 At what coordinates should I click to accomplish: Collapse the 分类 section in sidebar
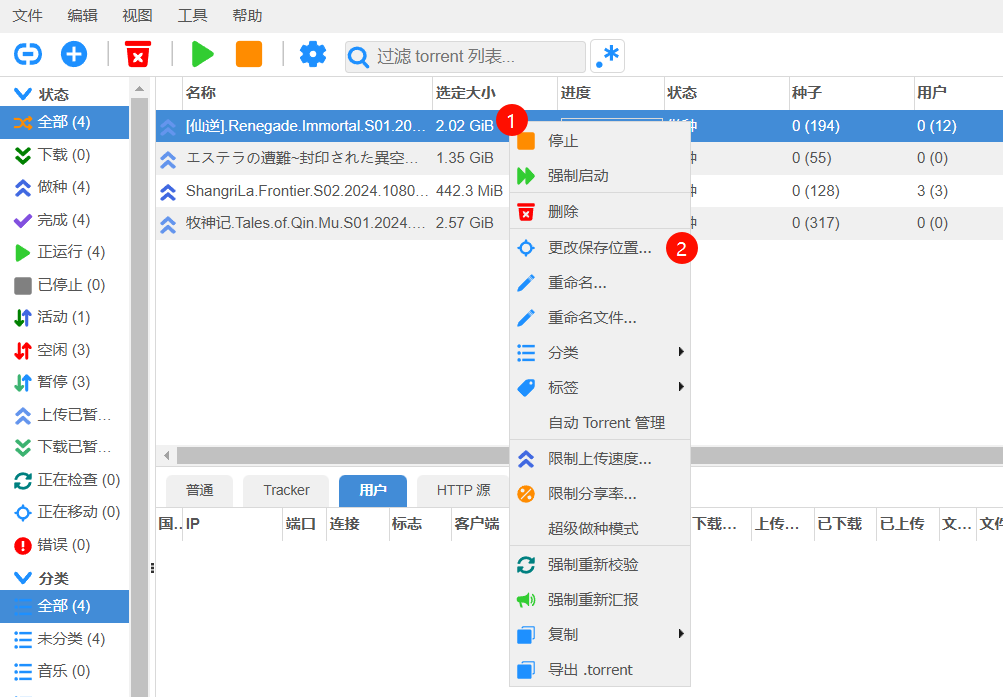(24, 575)
